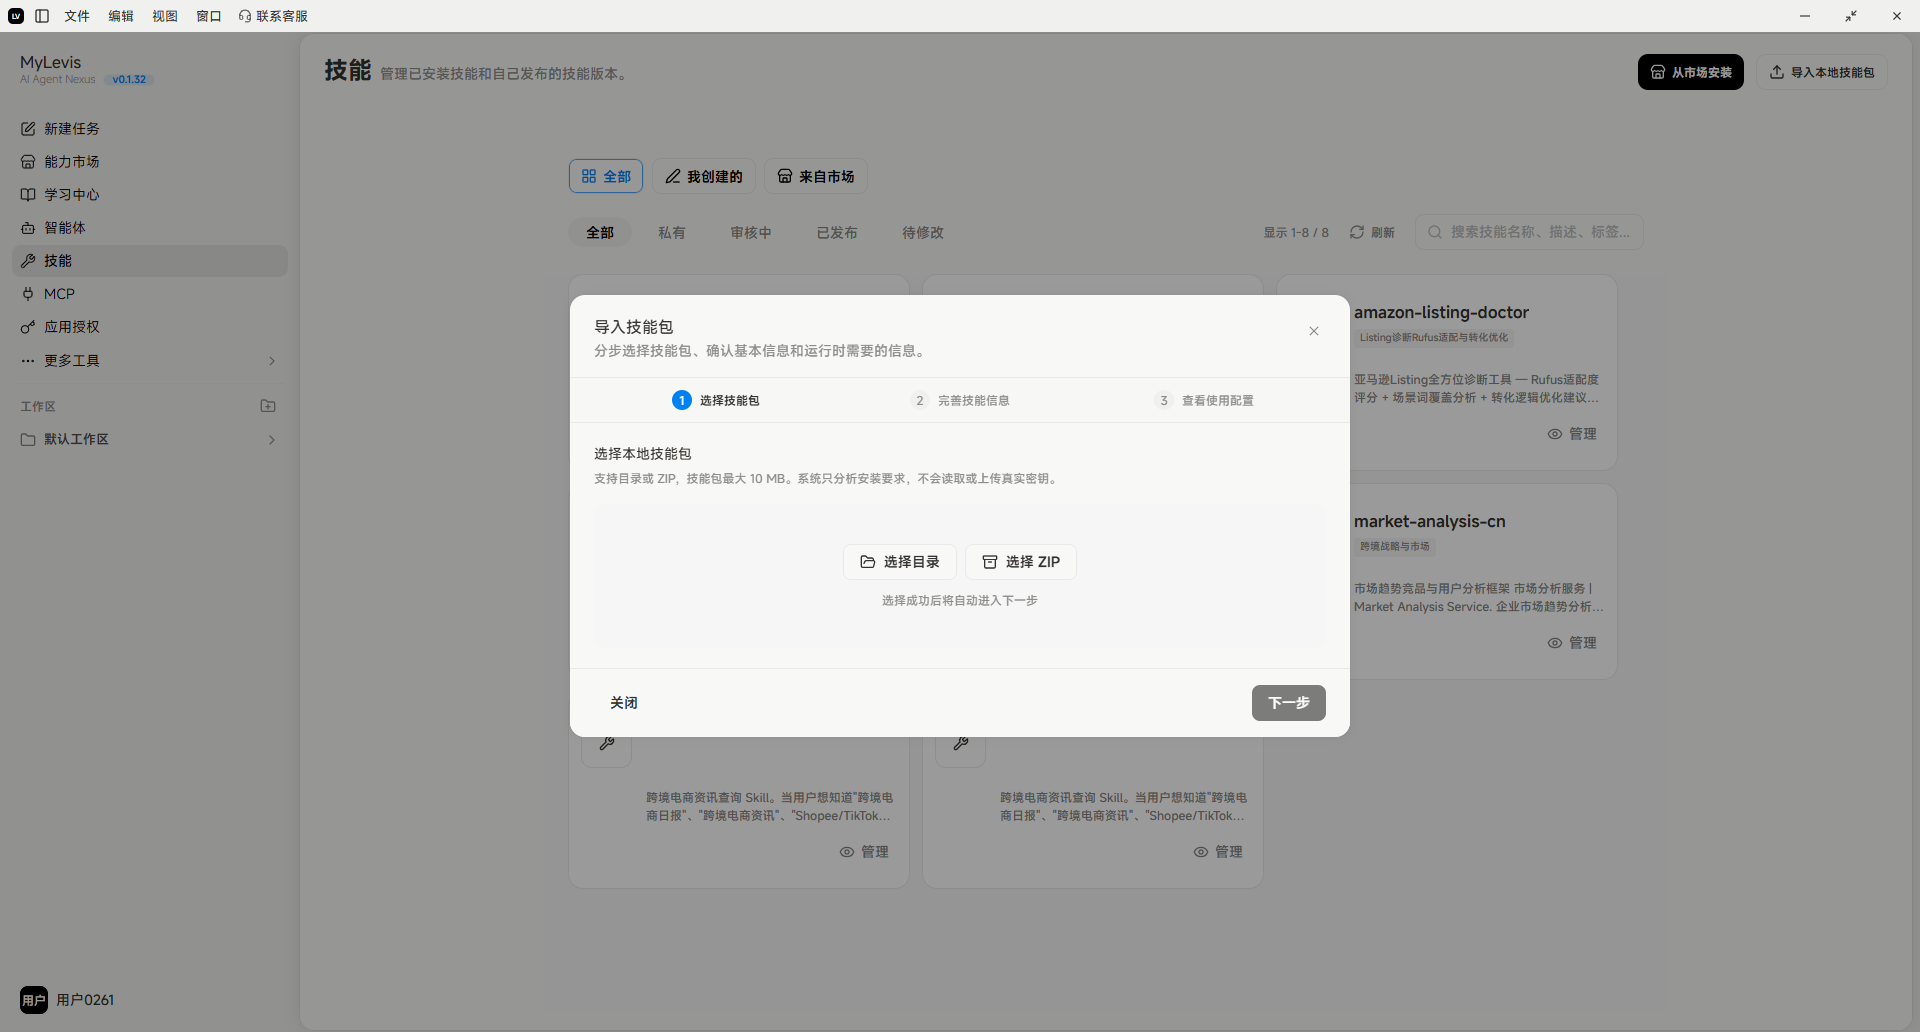
Task: Close the 导入技能包 dialog with X
Action: pyautogui.click(x=1314, y=331)
